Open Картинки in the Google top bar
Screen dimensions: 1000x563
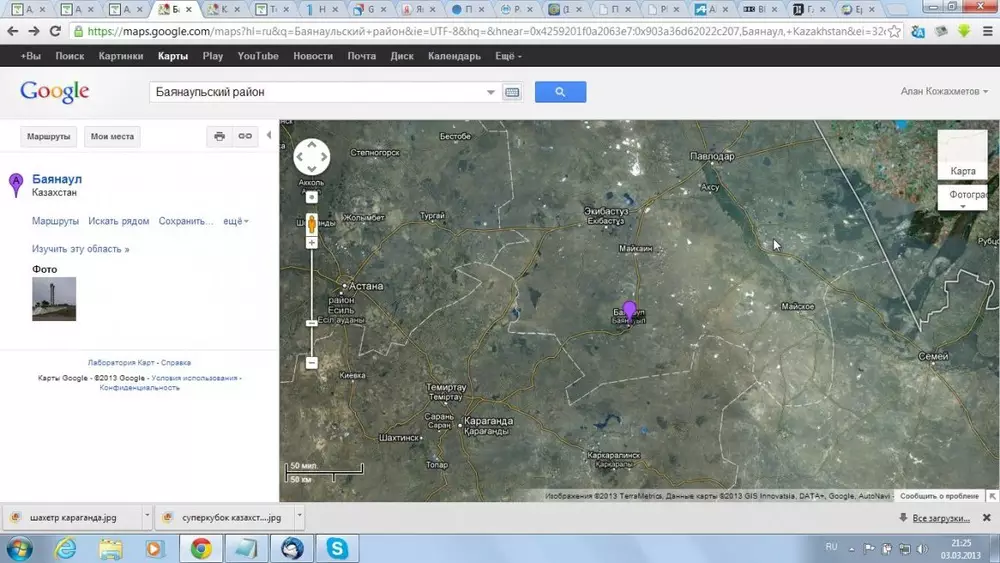click(x=121, y=56)
